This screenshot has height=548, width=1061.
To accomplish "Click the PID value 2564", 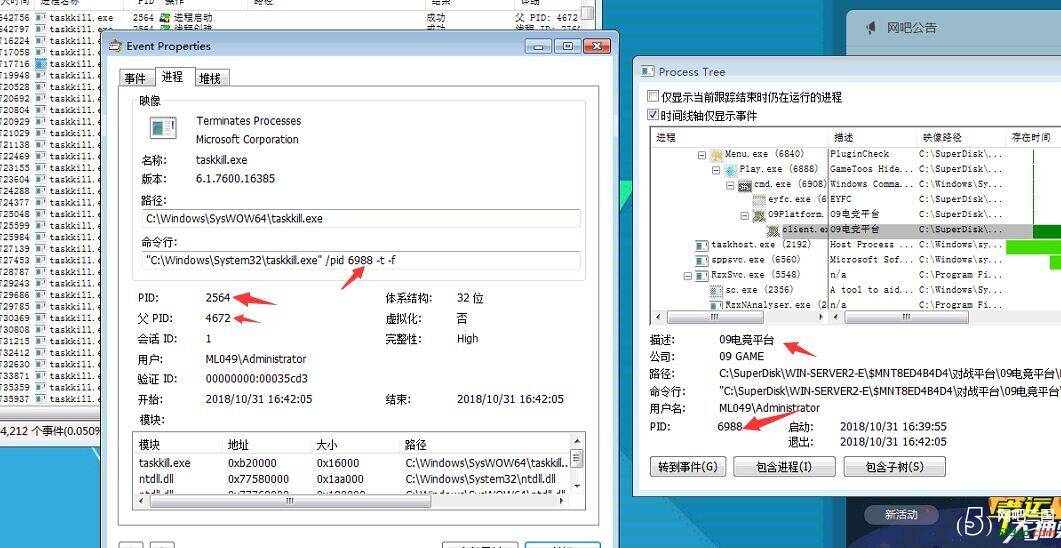I will tap(218, 298).
